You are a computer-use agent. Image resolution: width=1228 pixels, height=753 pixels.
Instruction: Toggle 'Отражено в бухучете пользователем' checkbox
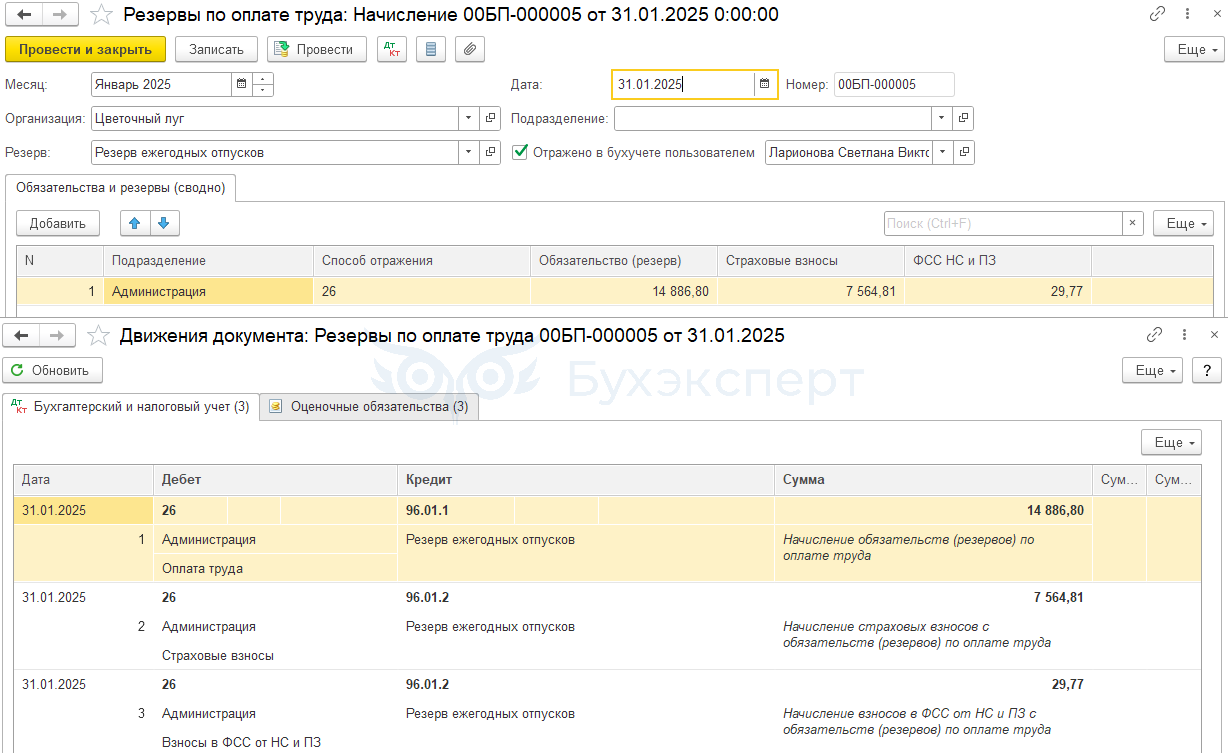point(520,153)
